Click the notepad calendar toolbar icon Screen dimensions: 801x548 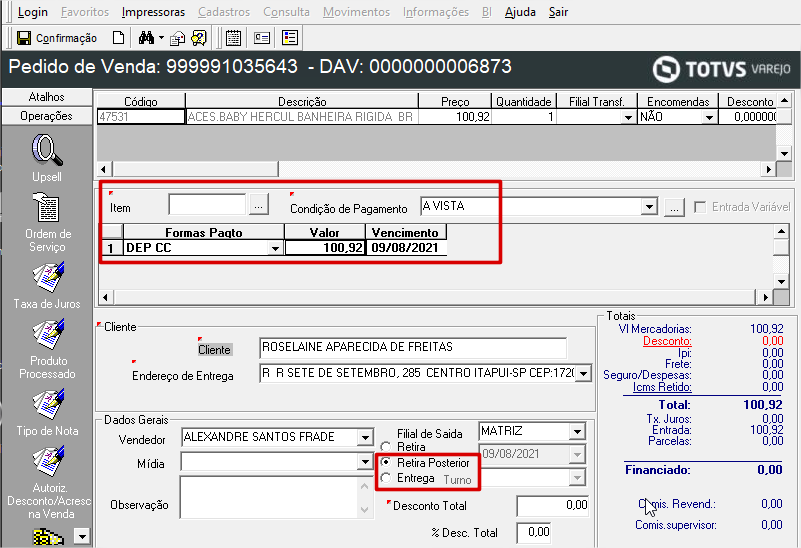[233, 38]
